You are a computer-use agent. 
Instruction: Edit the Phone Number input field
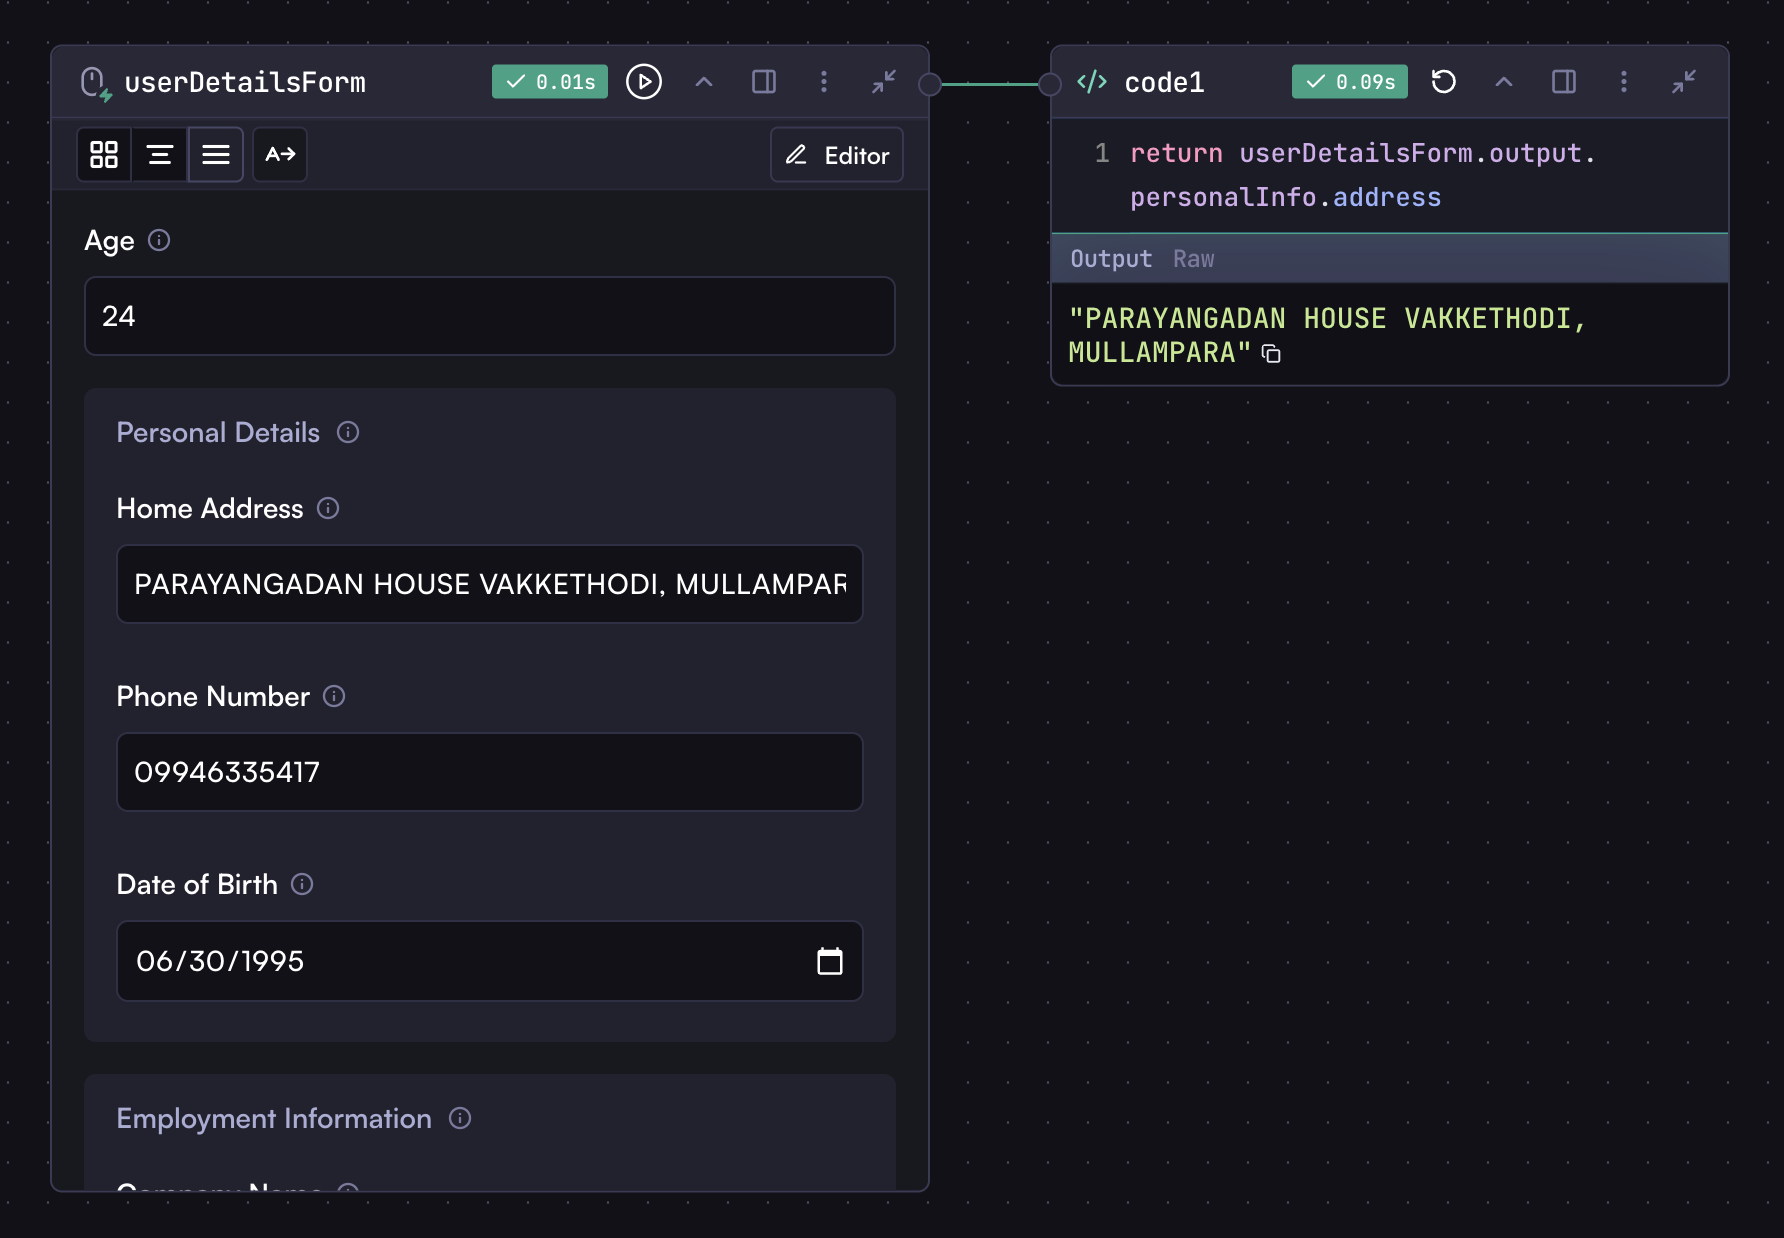(x=490, y=772)
